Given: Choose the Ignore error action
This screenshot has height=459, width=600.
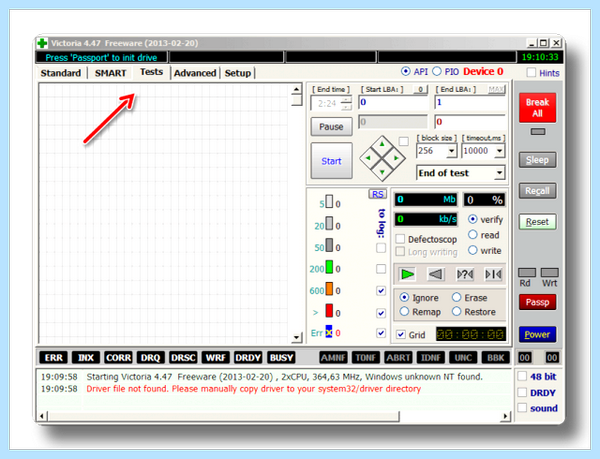Looking at the screenshot, I should [x=404, y=297].
